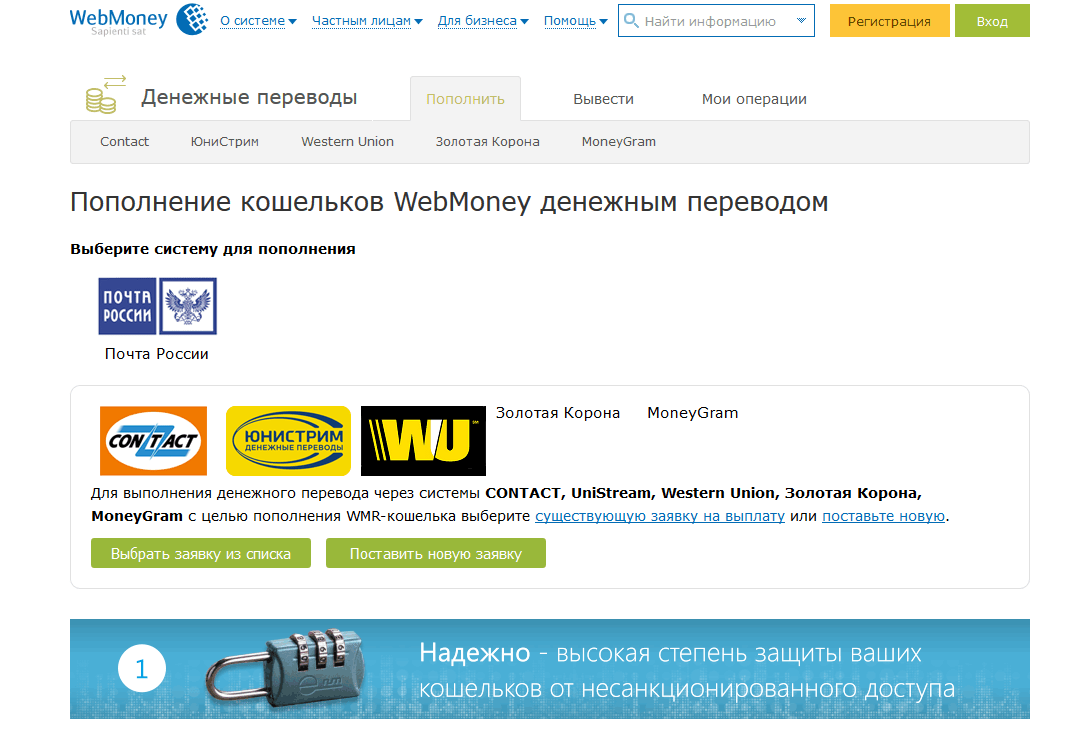Click the 'Выберите систему для пополнения' label

click(212, 249)
